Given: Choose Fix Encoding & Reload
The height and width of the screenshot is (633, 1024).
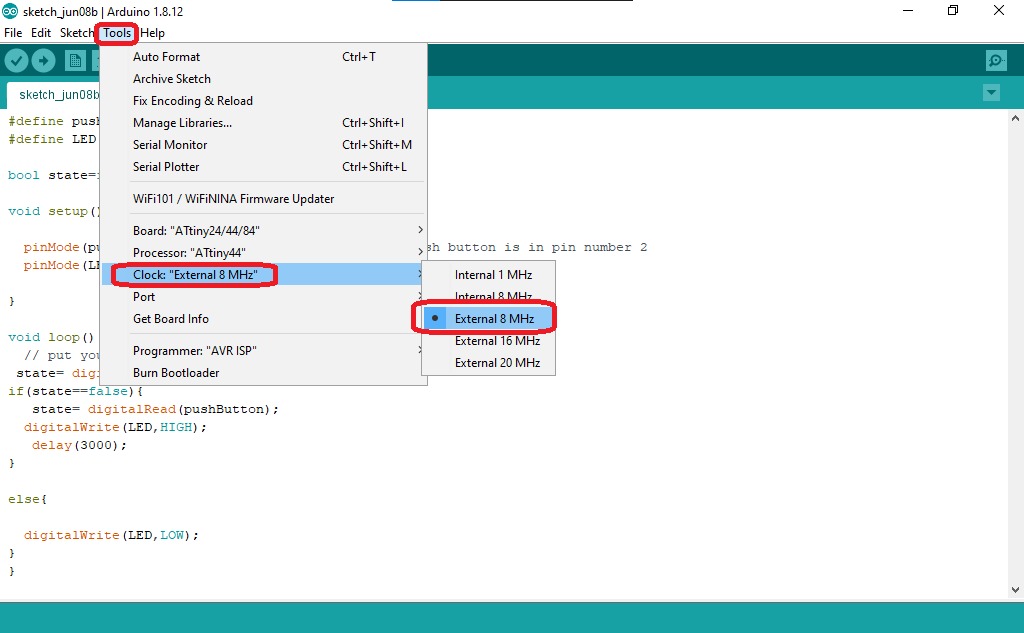Looking at the screenshot, I should click(264, 101).
